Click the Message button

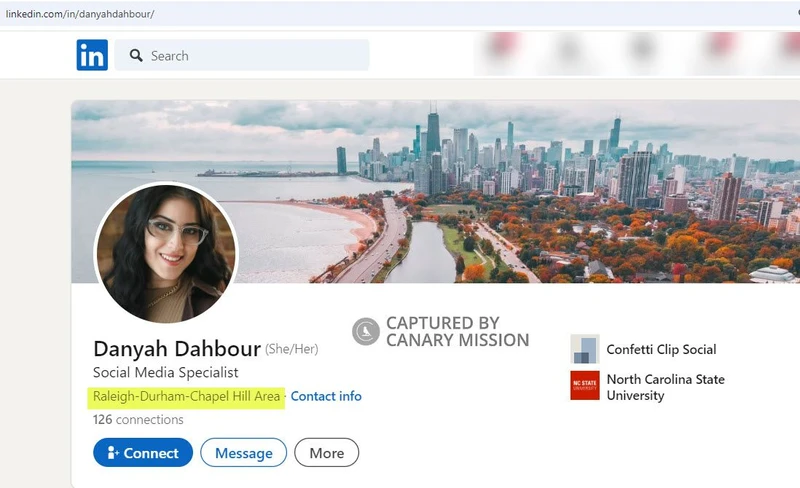coord(243,452)
